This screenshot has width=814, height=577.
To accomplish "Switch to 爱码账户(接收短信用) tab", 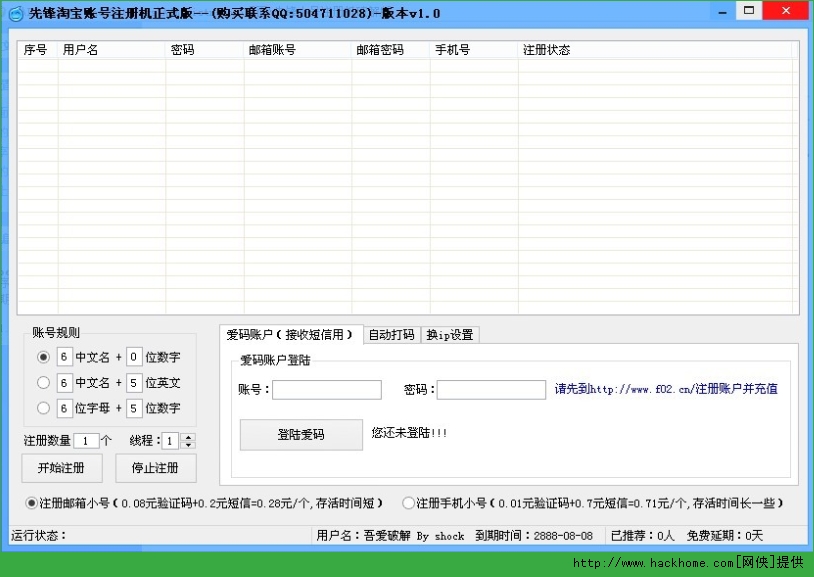I will [291, 334].
